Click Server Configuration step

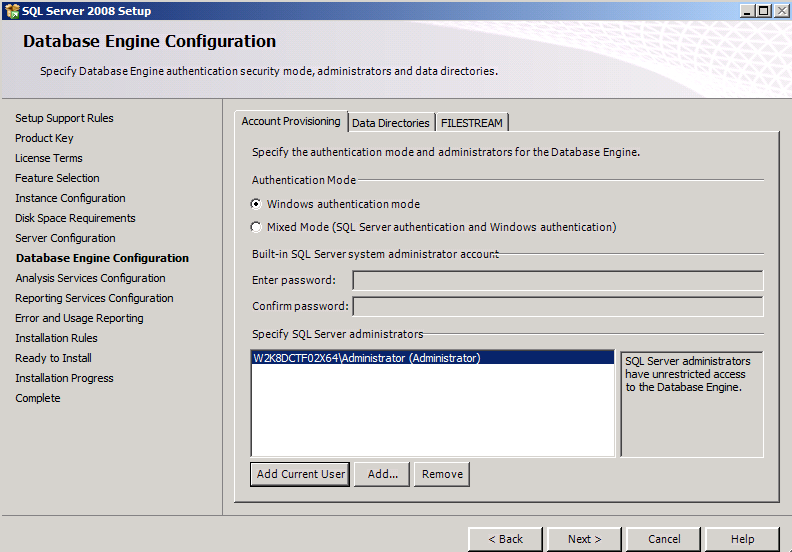click(x=65, y=238)
